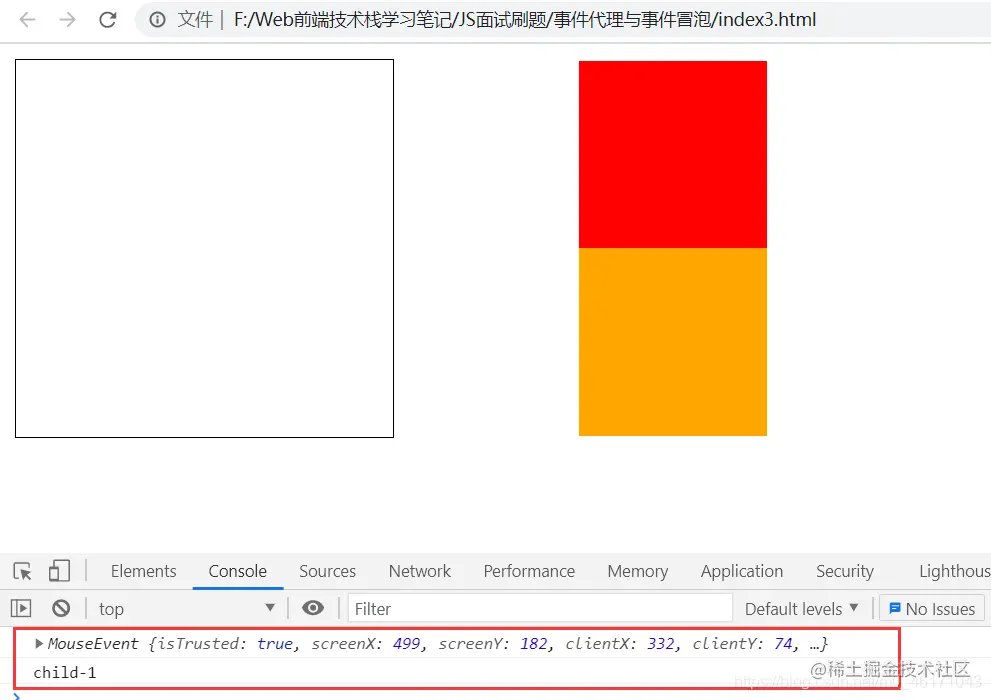This screenshot has width=991, height=700.
Task: Click the child-1 console output line
Action: [64, 672]
